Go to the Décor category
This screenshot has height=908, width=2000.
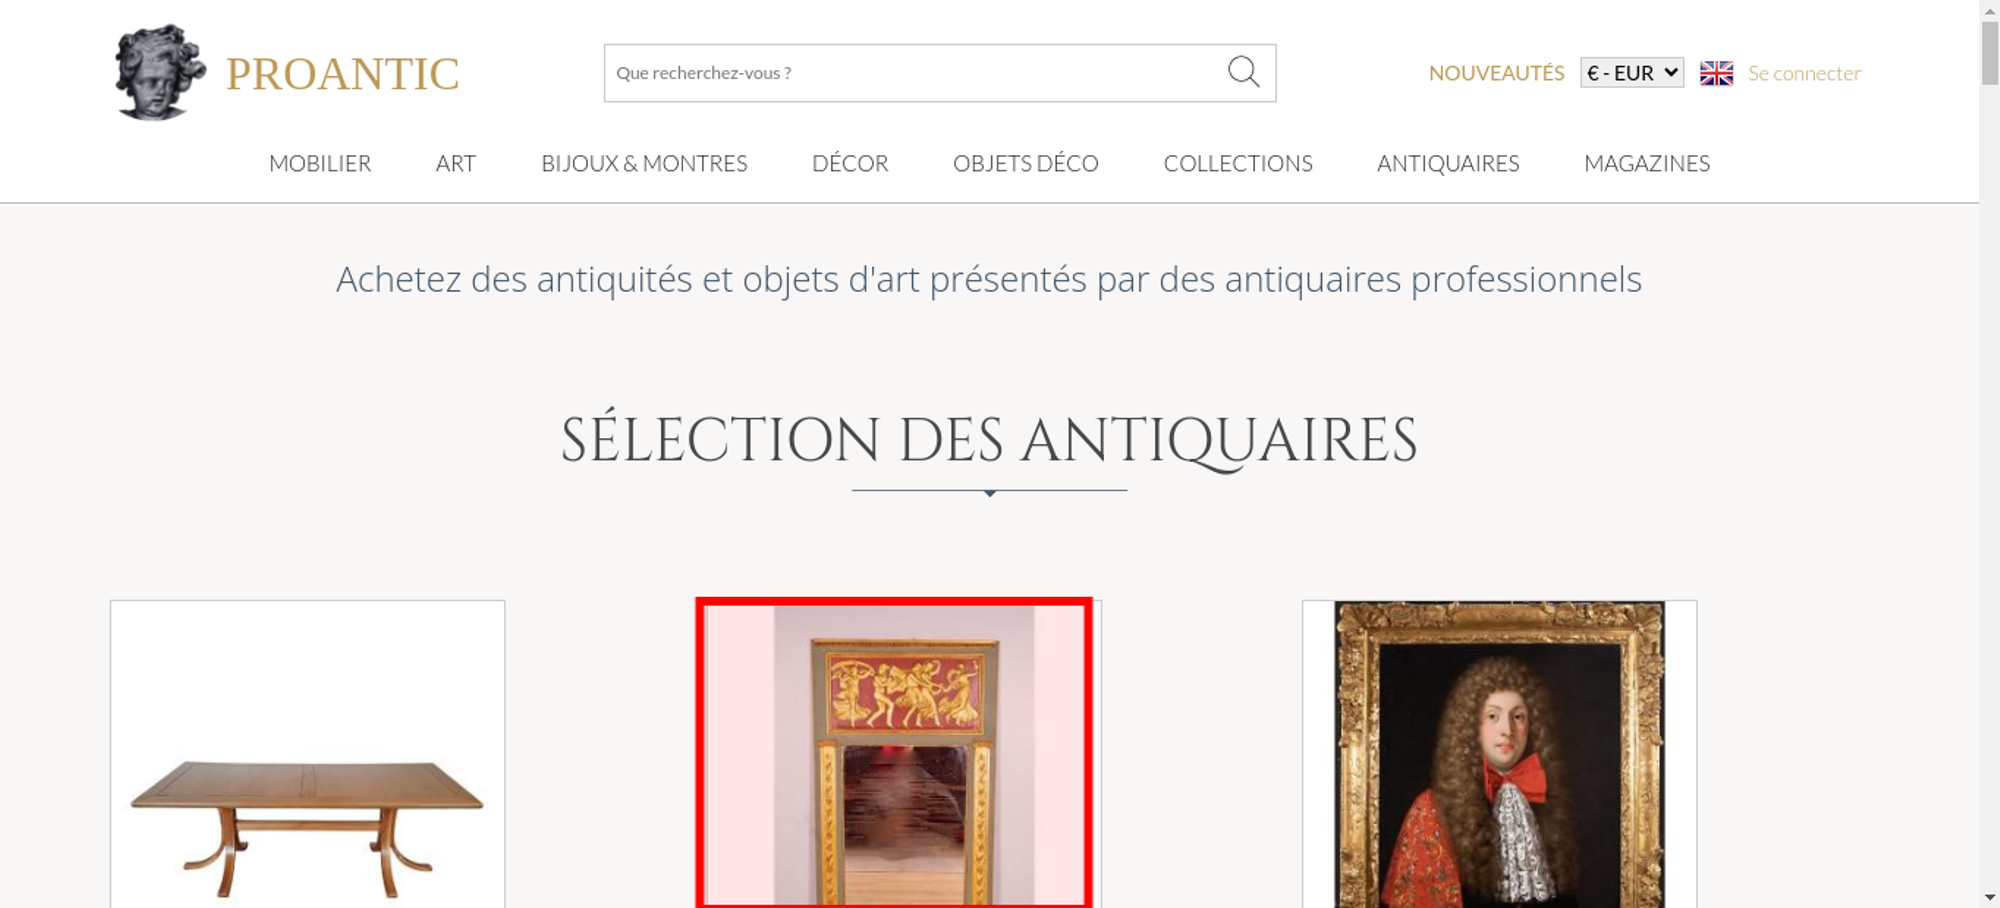[850, 163]
